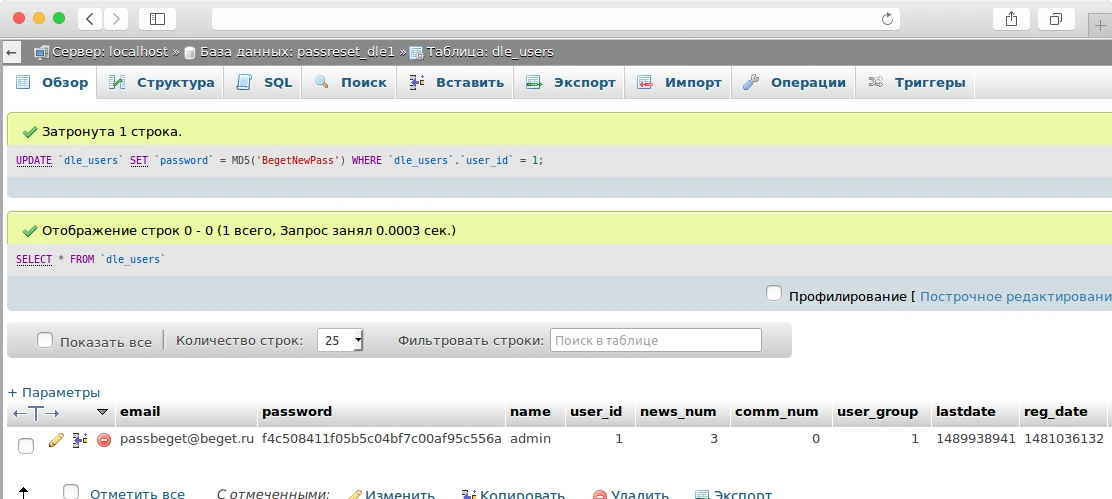Open Safari tab overview icon
Screen dimensions: 1112x499
(1055, 19)
